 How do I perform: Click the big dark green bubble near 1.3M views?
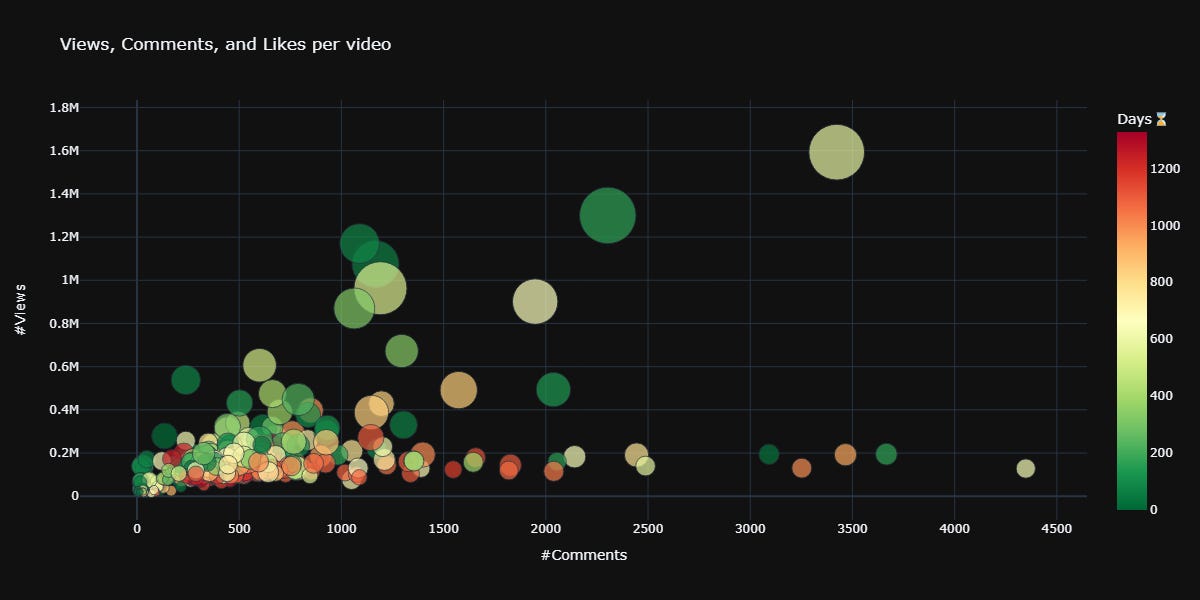point(607,215)
